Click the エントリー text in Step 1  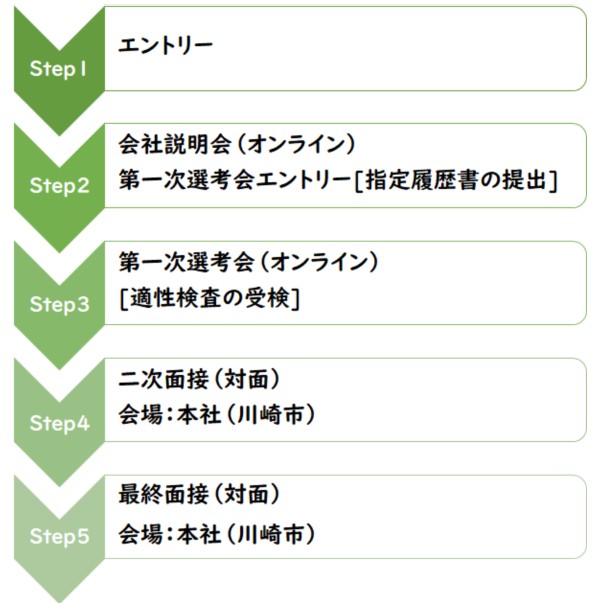click(x=165, y=45)
